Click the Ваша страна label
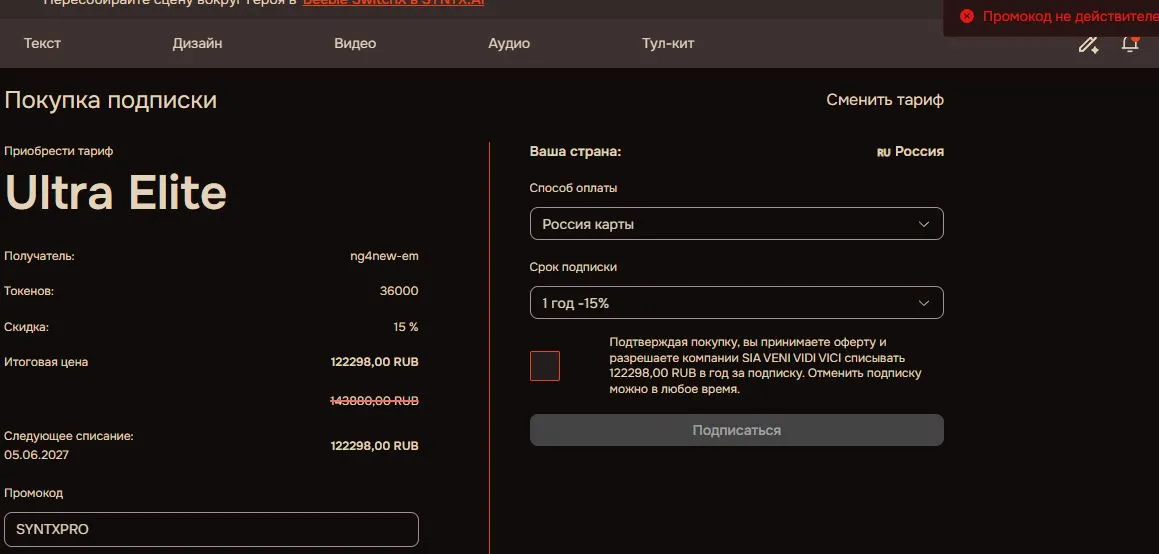 pyautogui.click(x=575, y=151)
